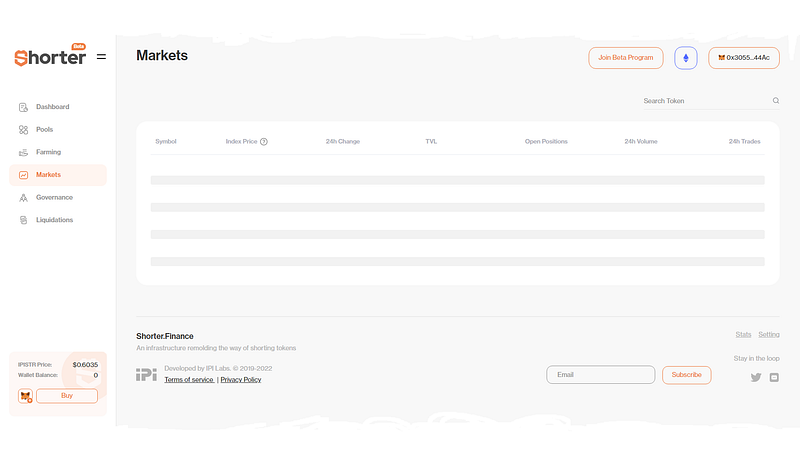
Task: Sort by Open Positions column
Action: [546, 141]
